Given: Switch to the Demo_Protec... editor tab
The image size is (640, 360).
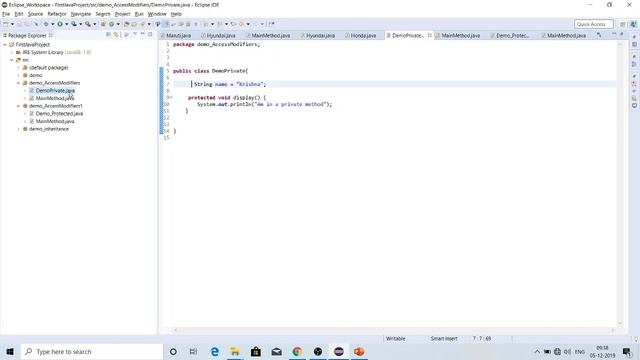Looking at the screenshot, I should [513, 36].
